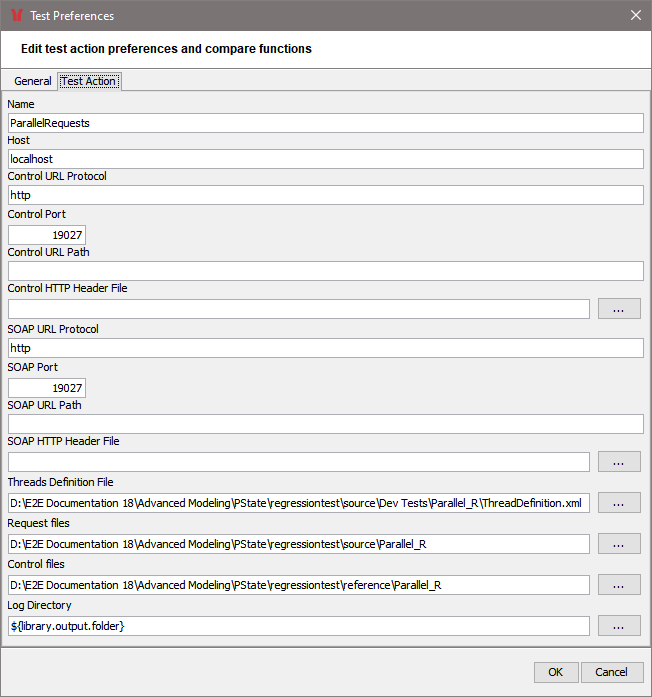
Task: Close the Test Preferences dialog
Action: point(635,15)
